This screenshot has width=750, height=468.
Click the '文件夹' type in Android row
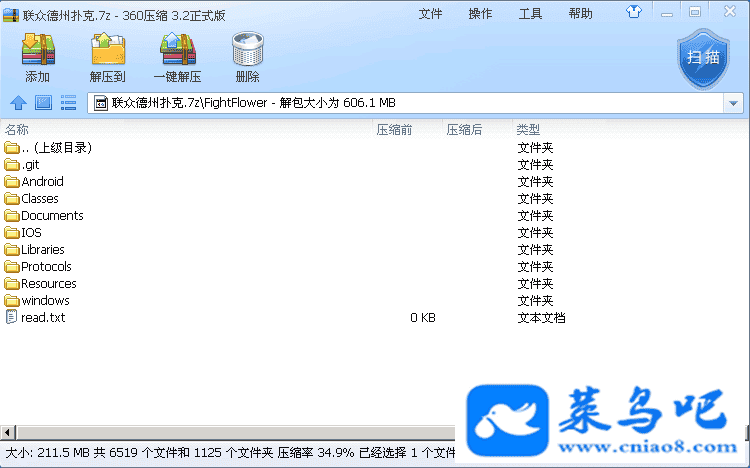click(x=535, y=182)
